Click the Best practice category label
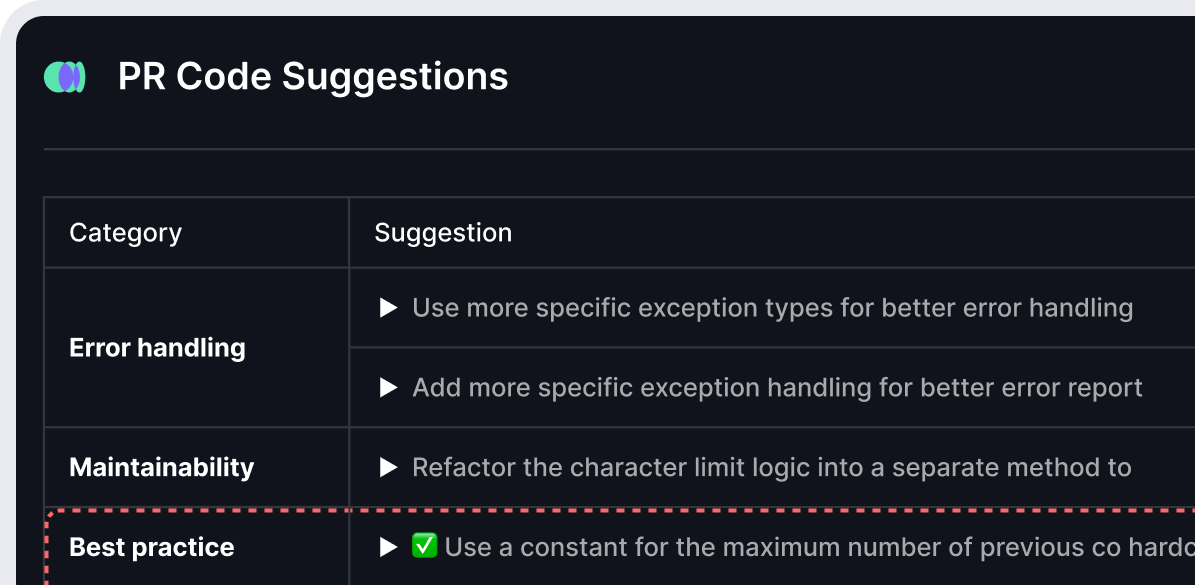Image resolution: width=1195 pixels, height=585 pixels. (x=151, y=547)
